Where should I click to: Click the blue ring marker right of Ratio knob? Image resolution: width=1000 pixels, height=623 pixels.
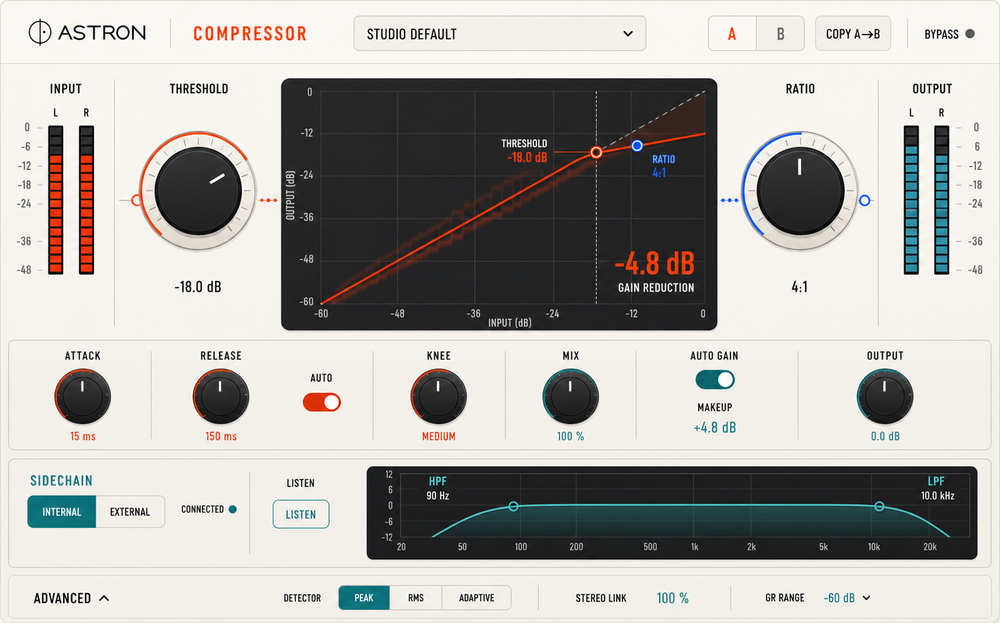pos(864,200)
